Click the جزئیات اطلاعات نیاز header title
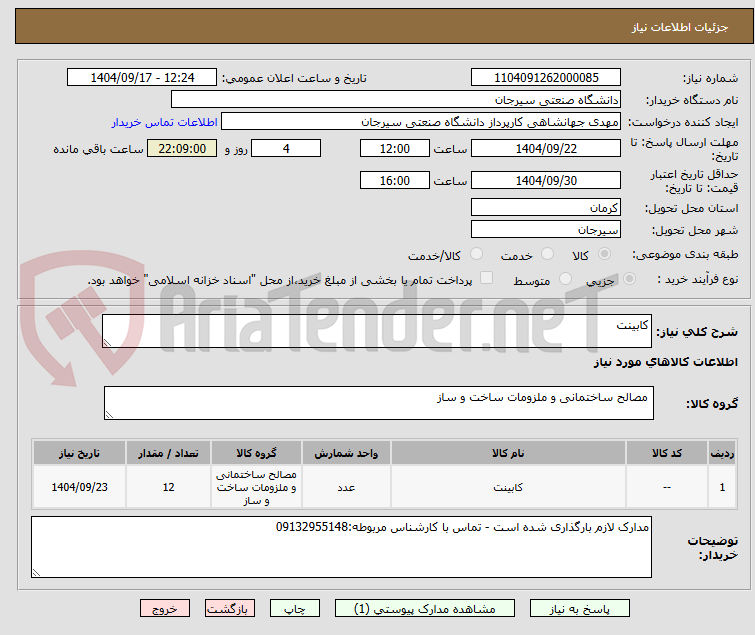Screen dimensions: 755x635 pyautogui.click(x=679, y=27)
